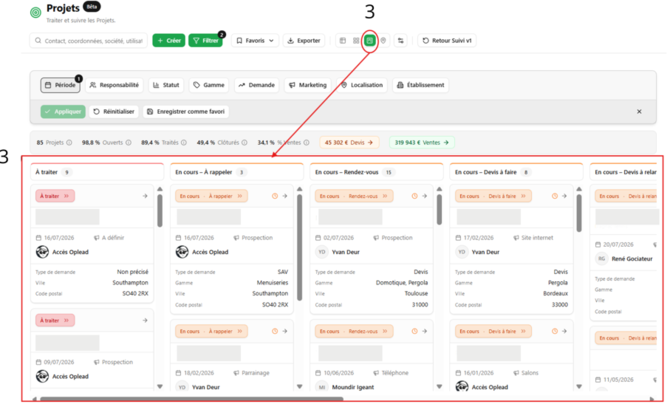The width and height of the screenshot is (670, 404).
Task: Open the Localisation filter tab
Action: pos(362,85)
